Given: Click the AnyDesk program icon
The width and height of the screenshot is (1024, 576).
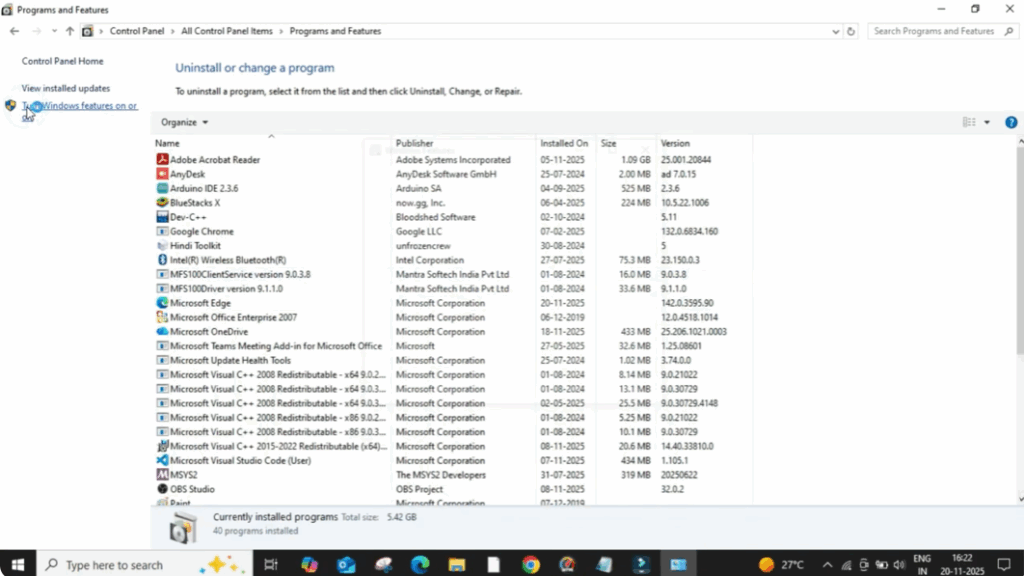Looking at the screenshot, I should pos(163,173).
